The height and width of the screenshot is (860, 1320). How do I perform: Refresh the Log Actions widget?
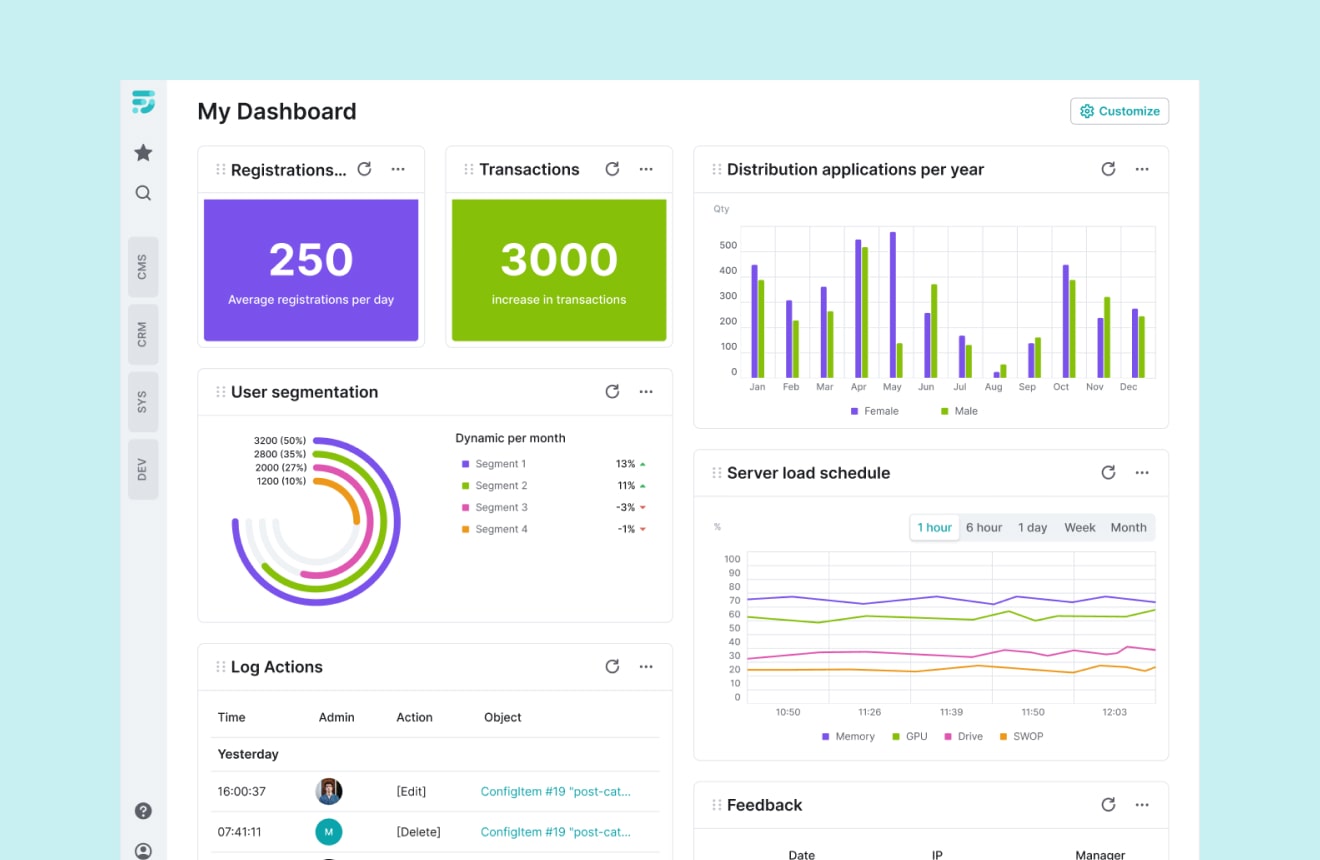click(612, 666)
